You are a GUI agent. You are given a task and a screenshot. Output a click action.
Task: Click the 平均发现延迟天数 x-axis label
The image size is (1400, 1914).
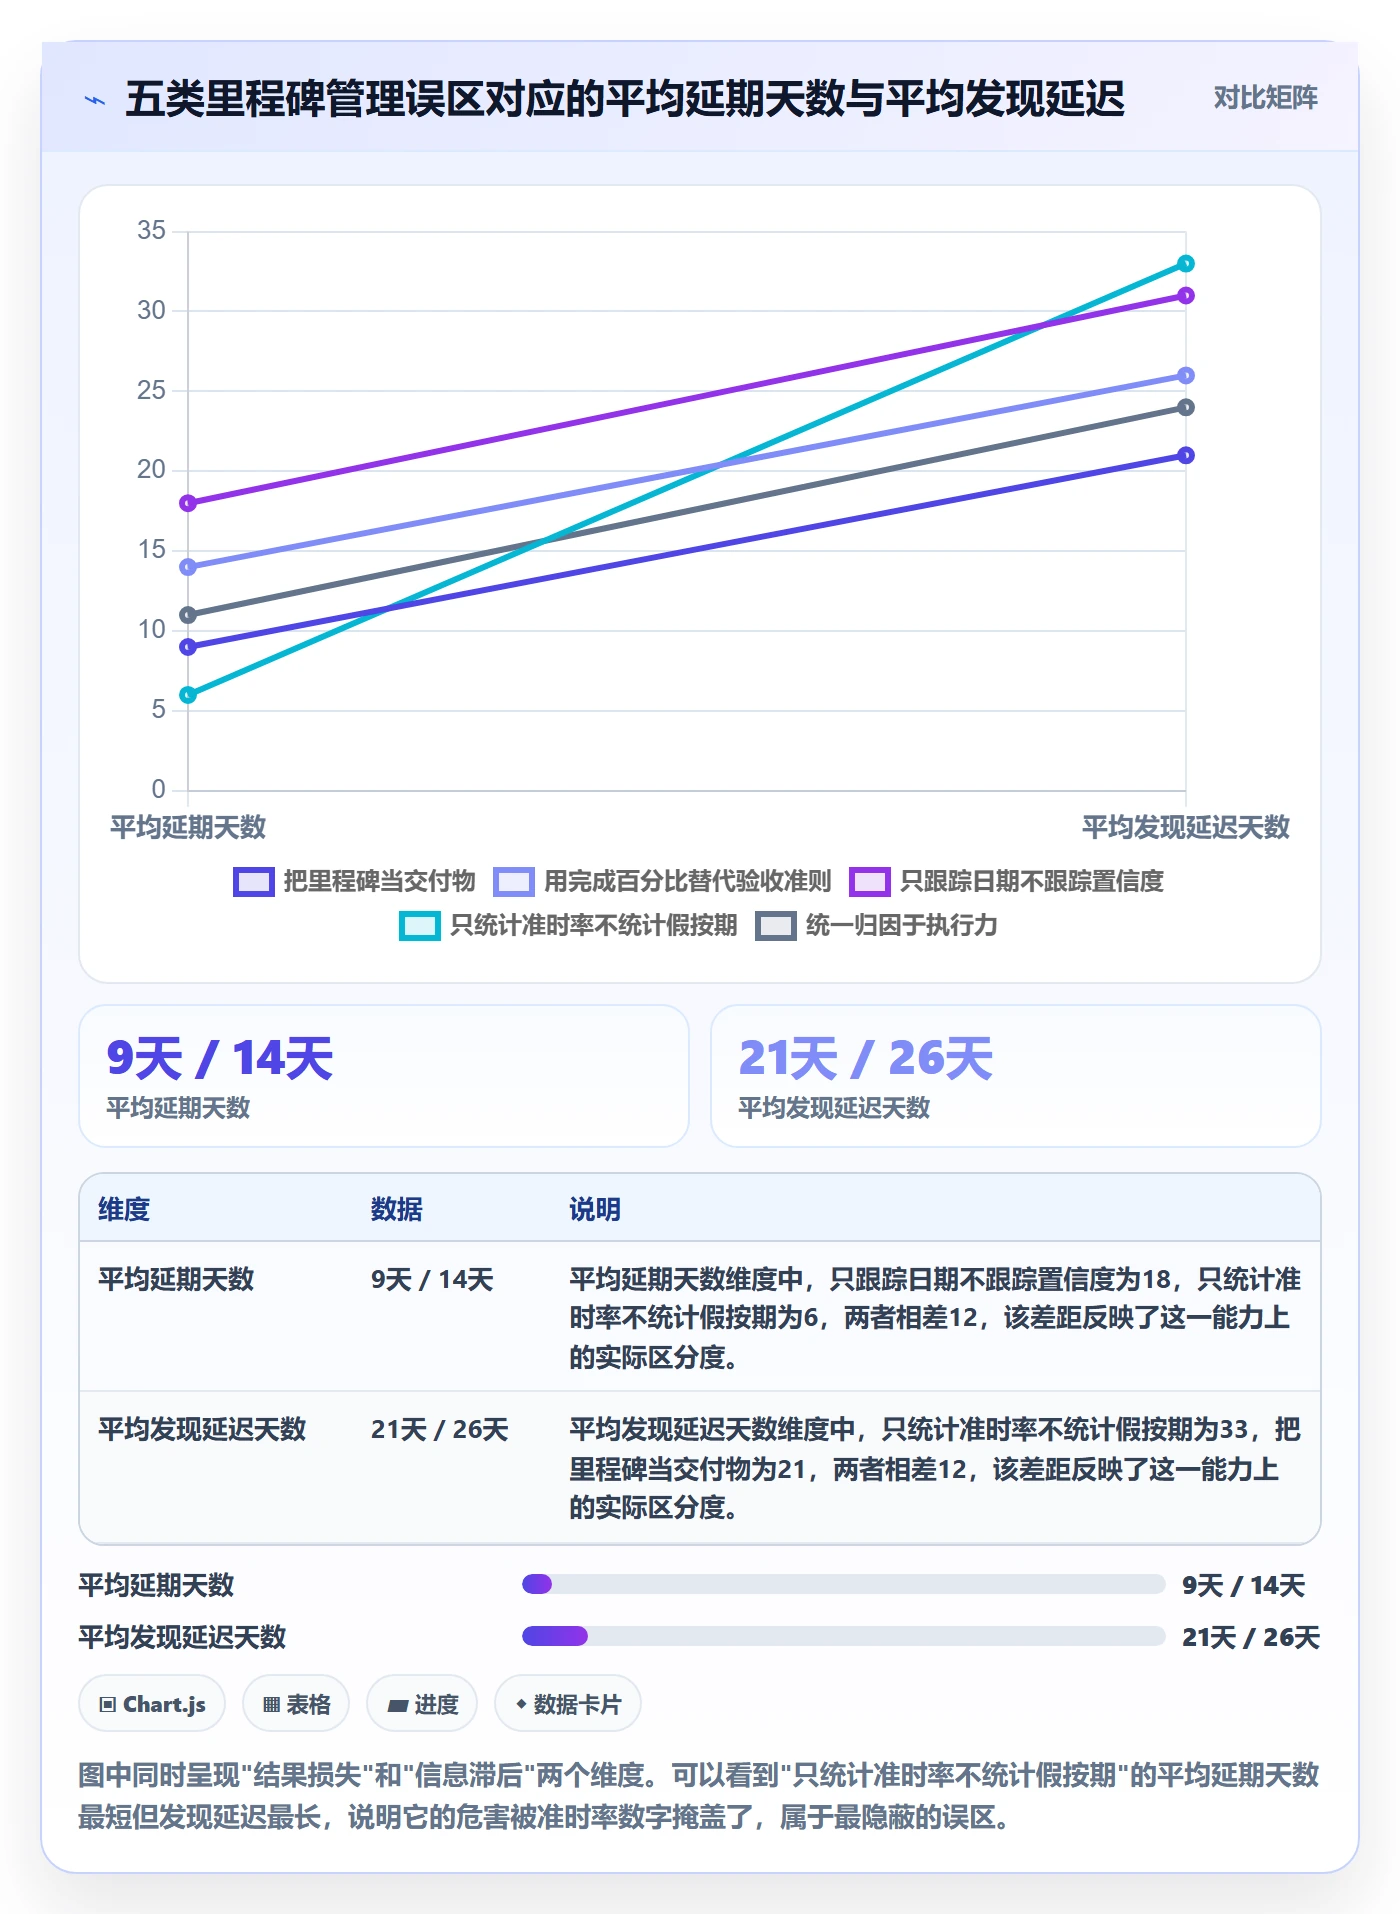1185,828
